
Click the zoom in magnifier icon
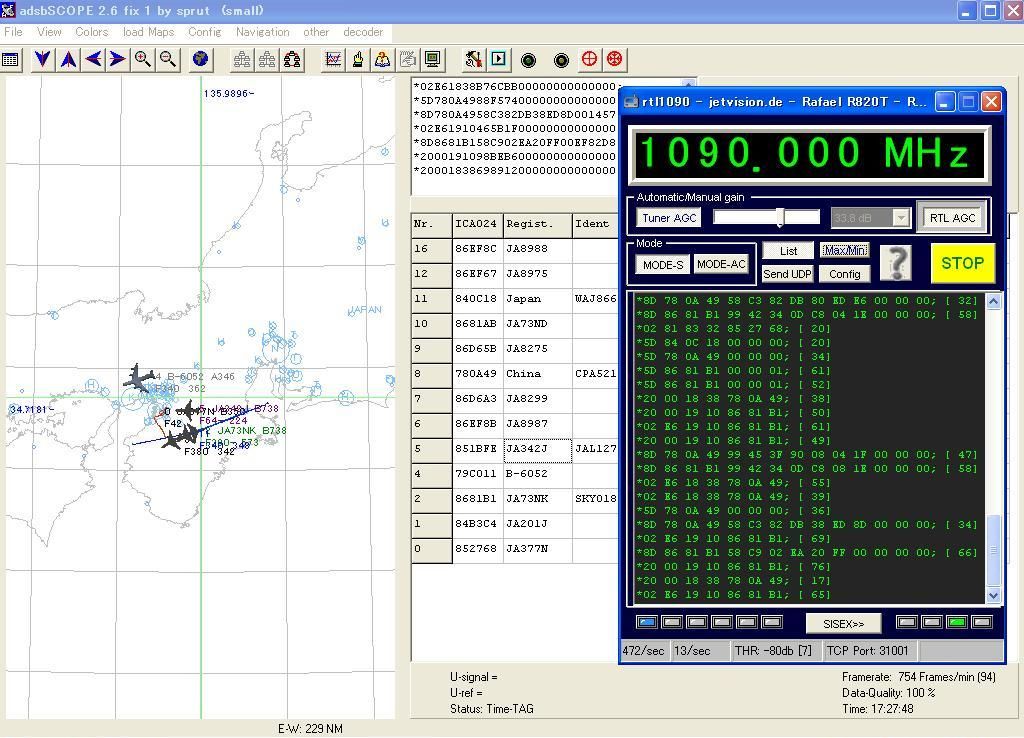143,60
